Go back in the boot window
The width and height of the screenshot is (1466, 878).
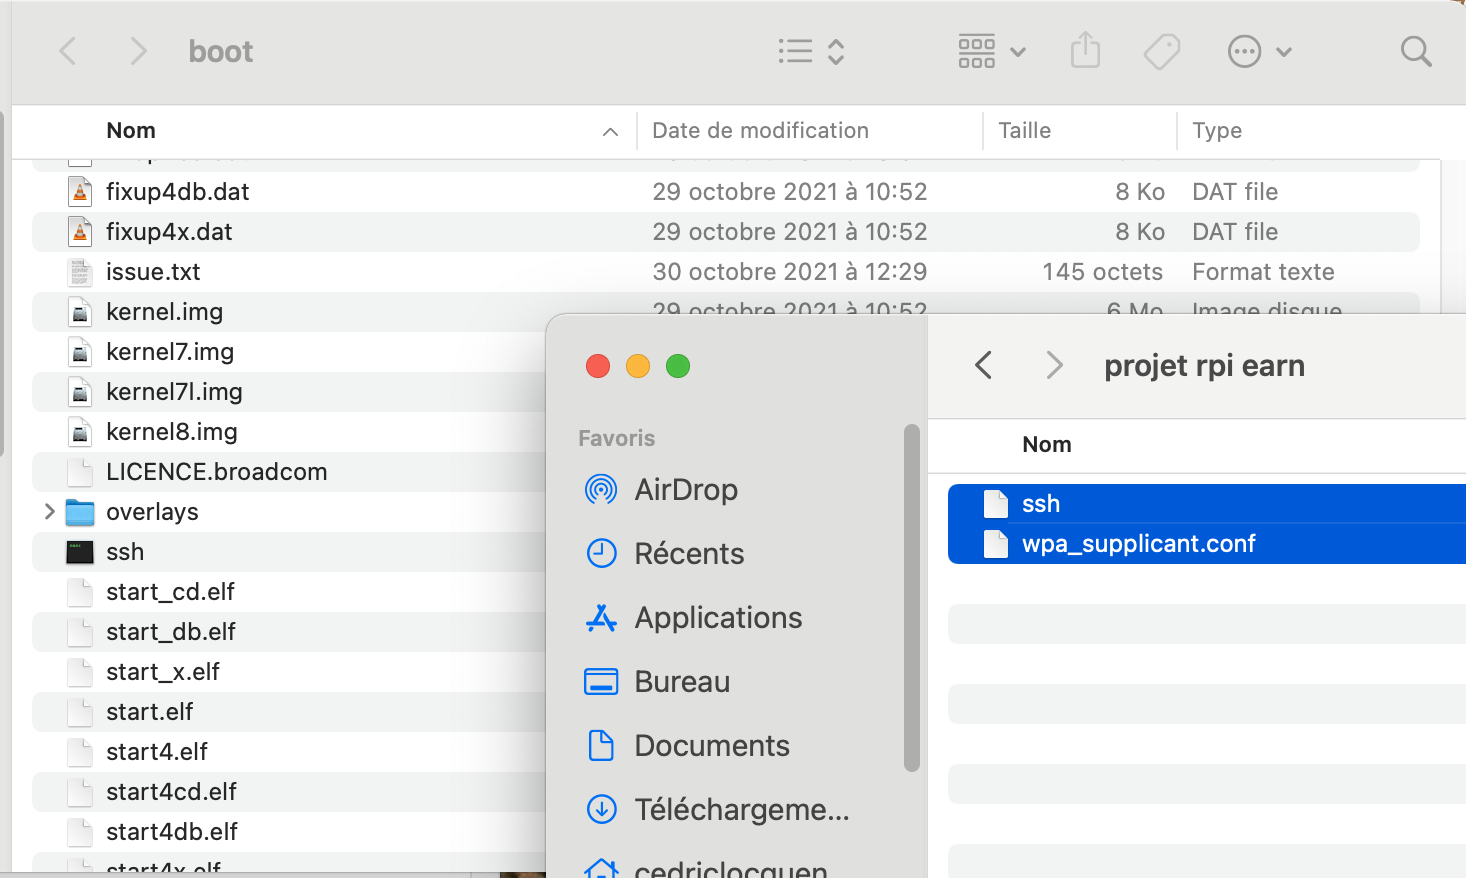(68, 51)
